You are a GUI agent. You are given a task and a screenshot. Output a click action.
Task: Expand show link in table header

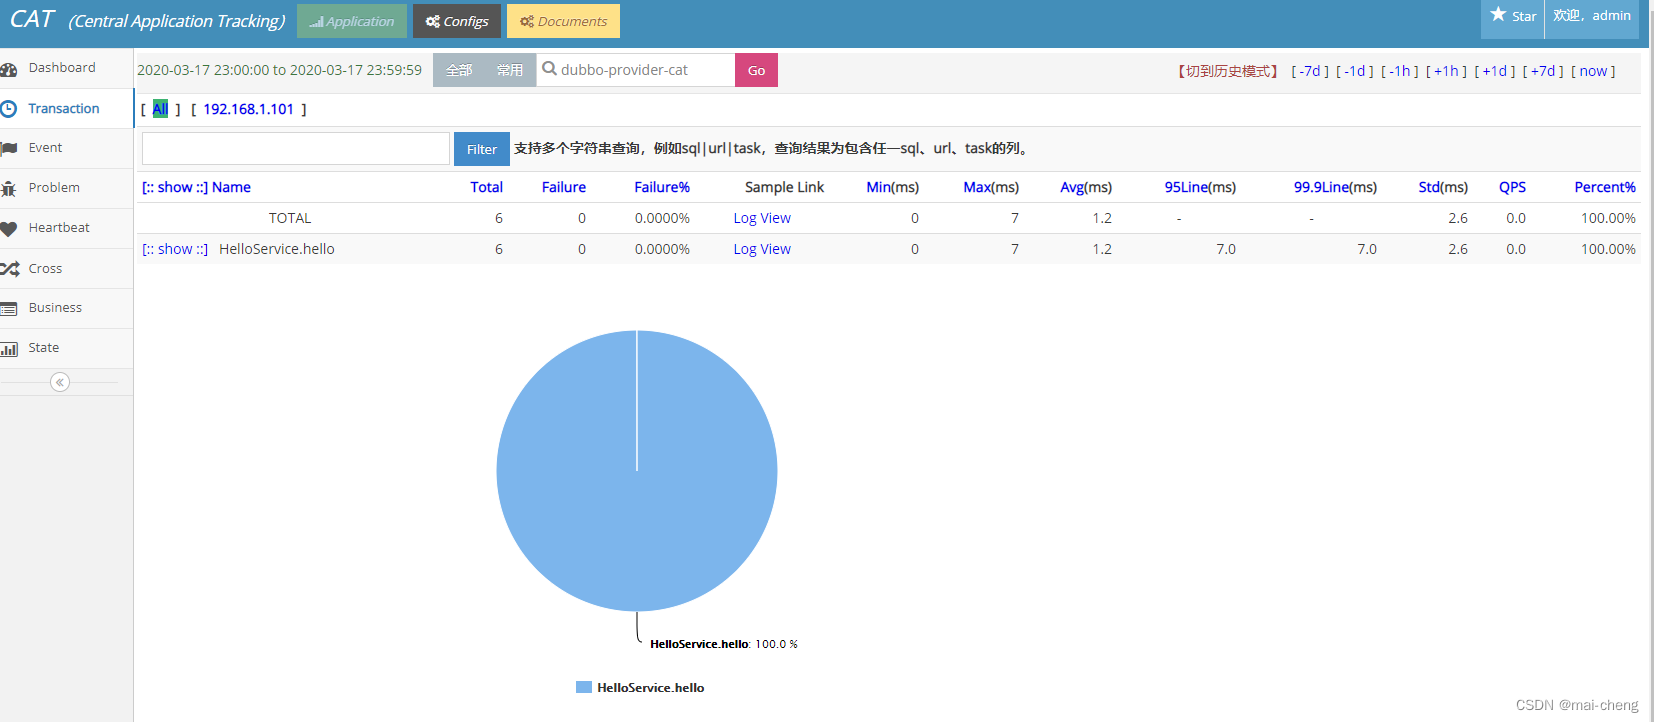tap(175, 187)
